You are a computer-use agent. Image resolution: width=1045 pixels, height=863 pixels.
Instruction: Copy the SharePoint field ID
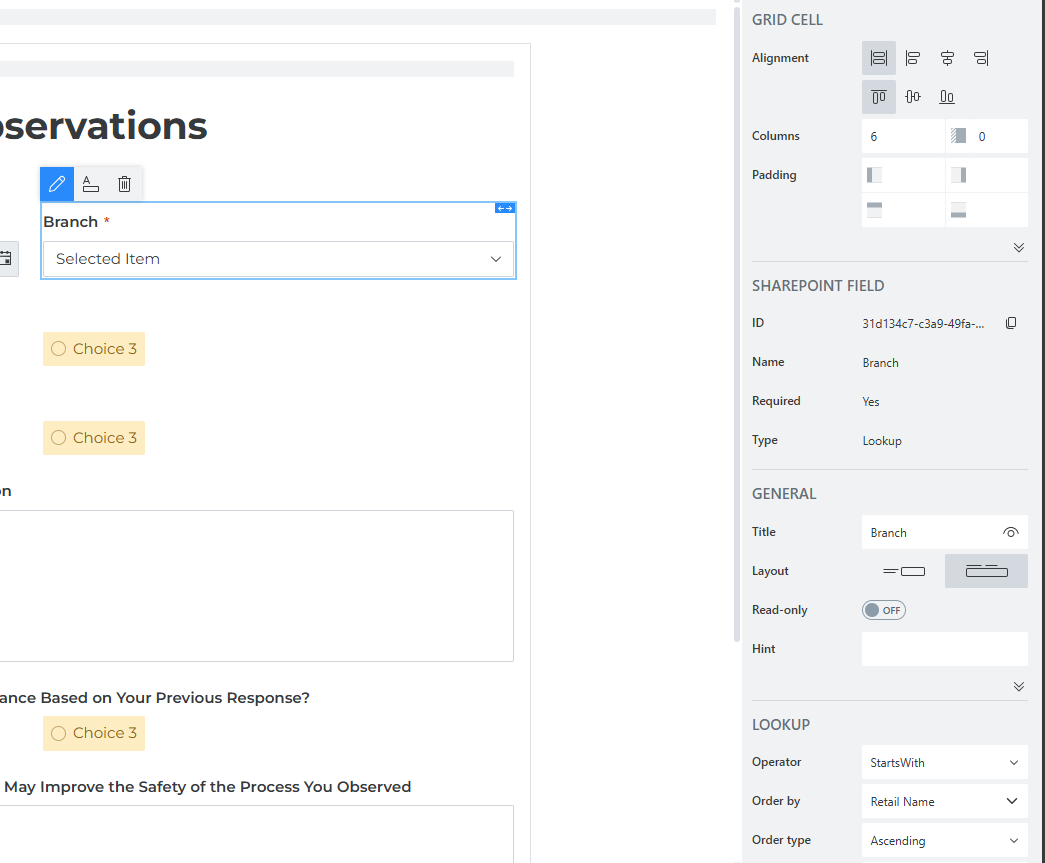click(1011, 323)
